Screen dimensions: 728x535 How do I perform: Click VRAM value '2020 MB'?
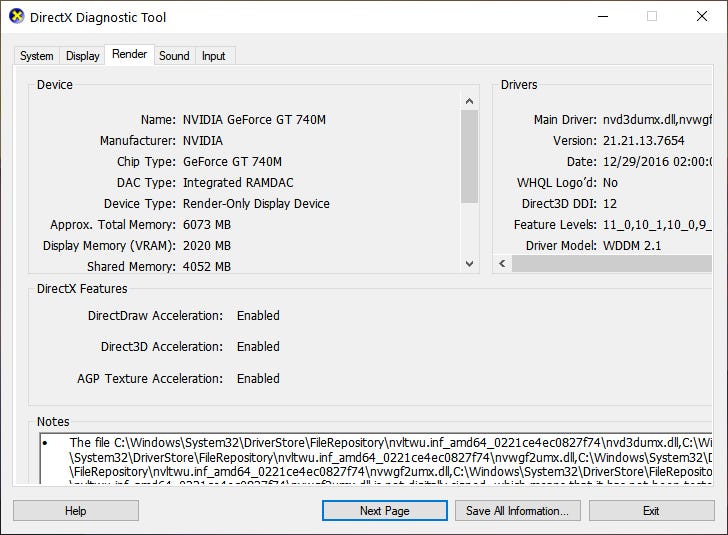coord(207,246)
